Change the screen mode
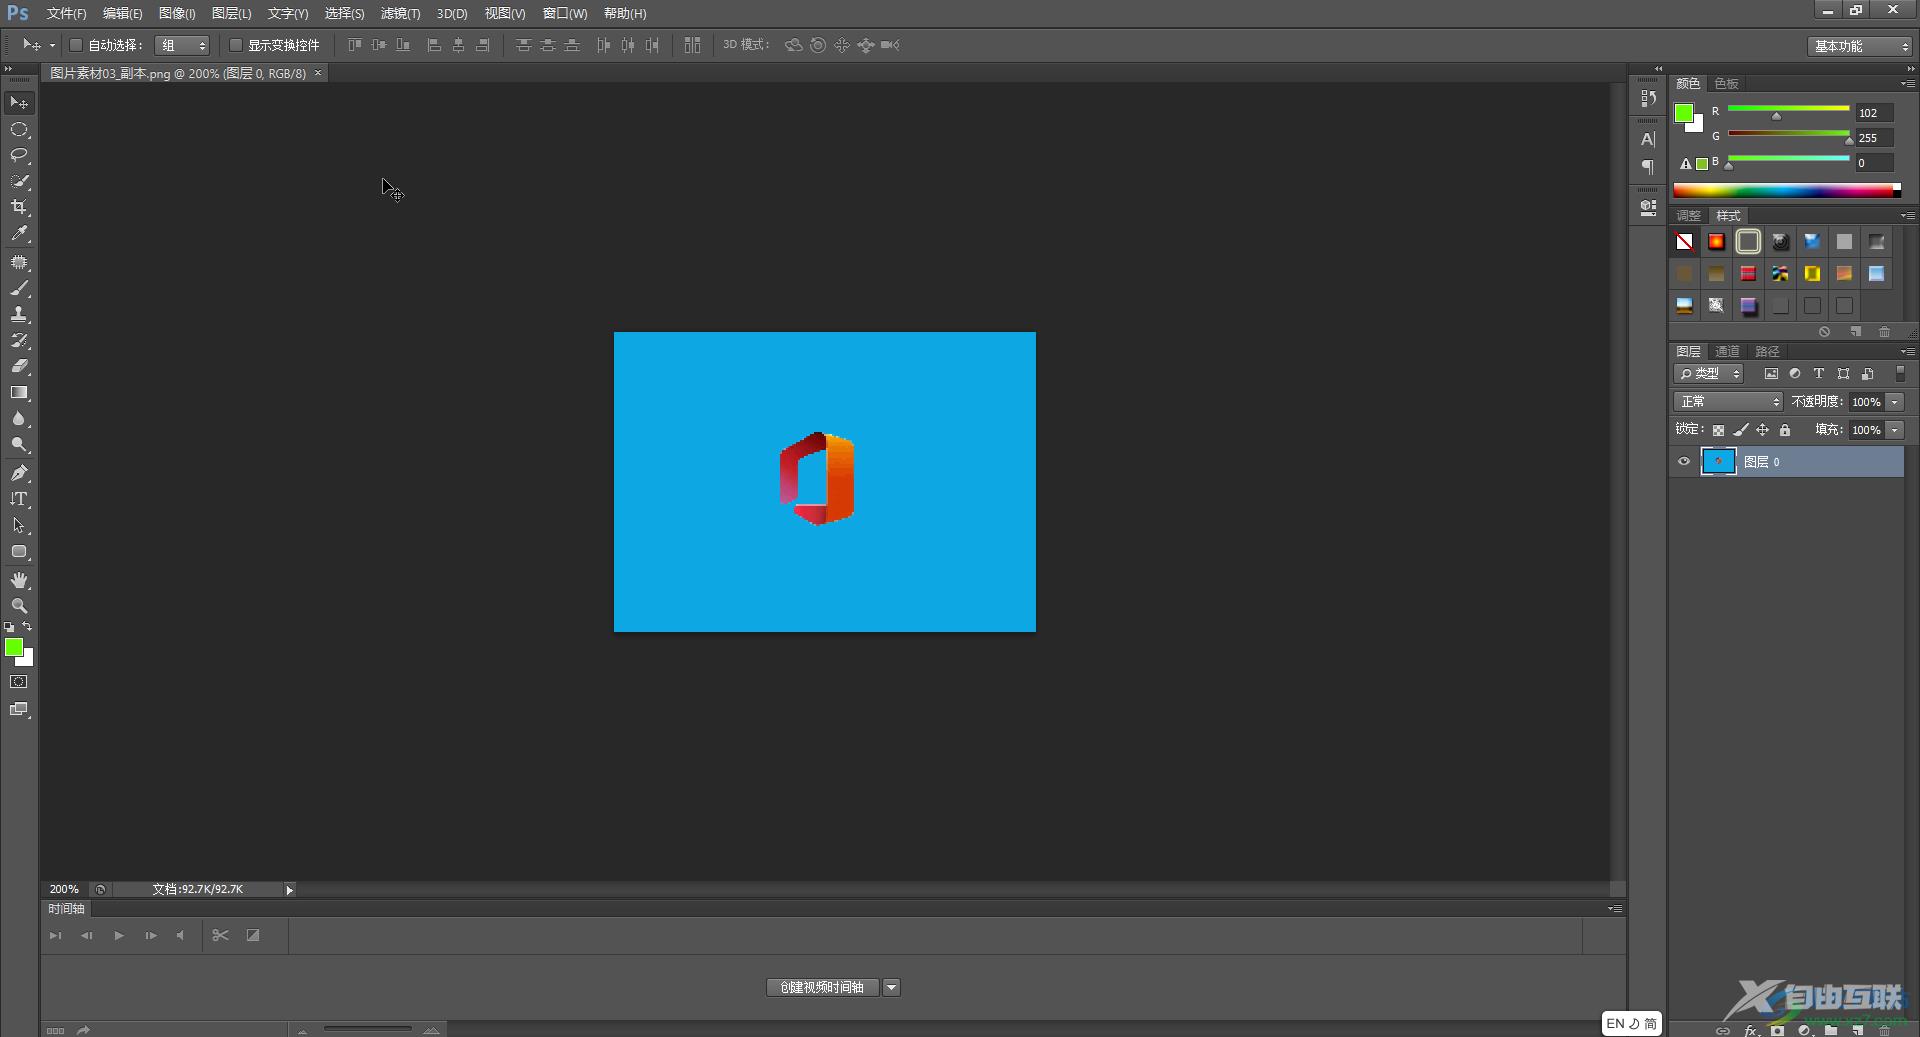Image resolution: width=1920 pixels, height=1037 pixels. 19,710
